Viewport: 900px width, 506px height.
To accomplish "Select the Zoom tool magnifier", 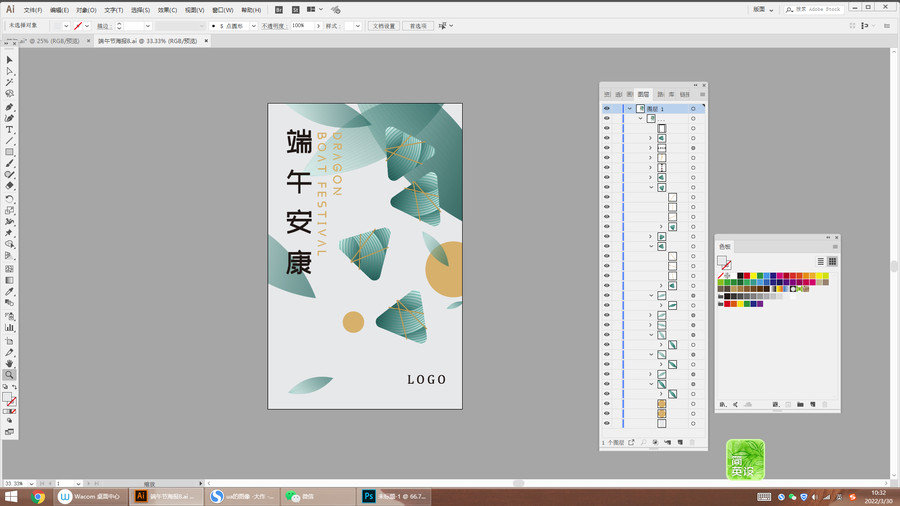I will (x=9, y=375).
